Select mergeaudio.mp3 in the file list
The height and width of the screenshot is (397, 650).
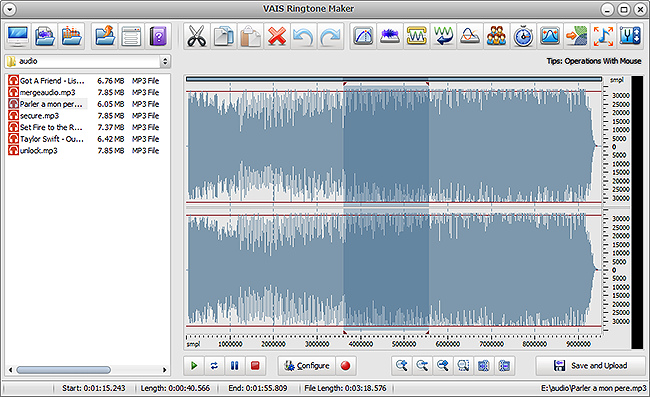point(83,92)
